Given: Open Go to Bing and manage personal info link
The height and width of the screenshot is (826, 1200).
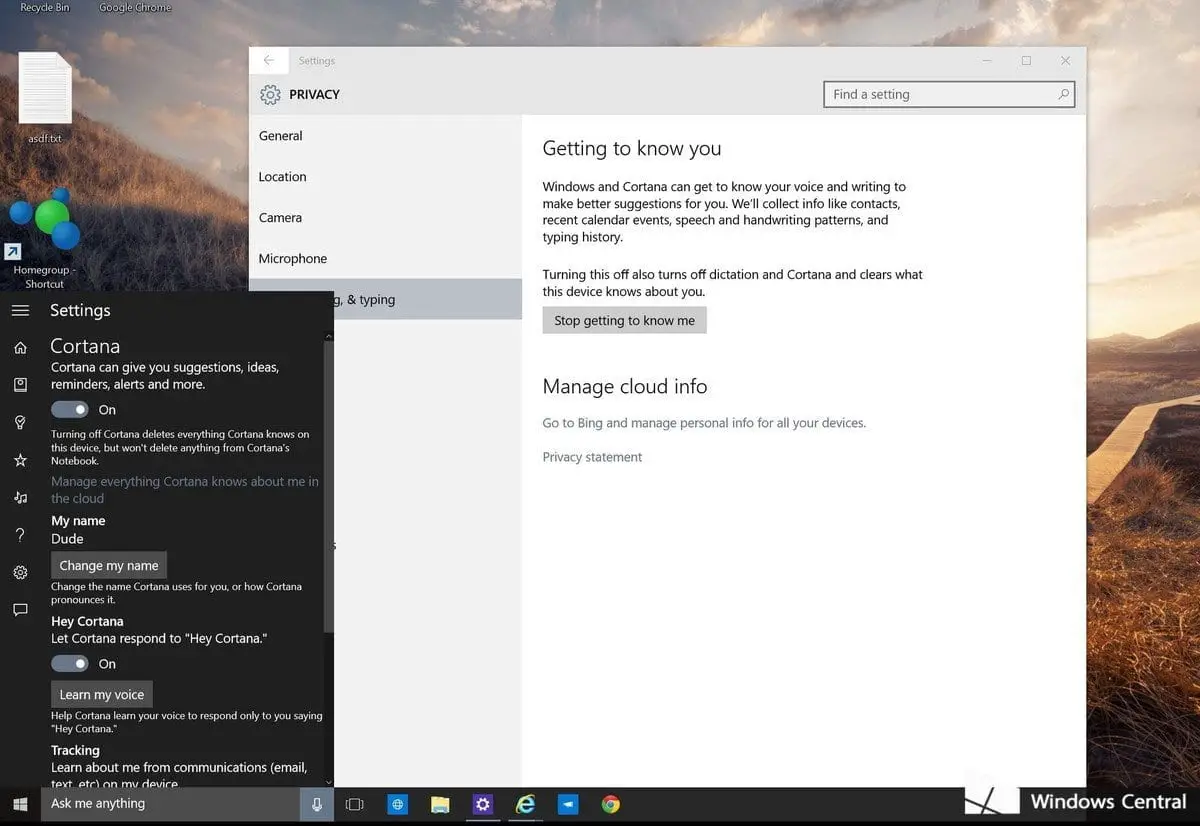Looking at the screenshot, I should click(x=704, y=423).
